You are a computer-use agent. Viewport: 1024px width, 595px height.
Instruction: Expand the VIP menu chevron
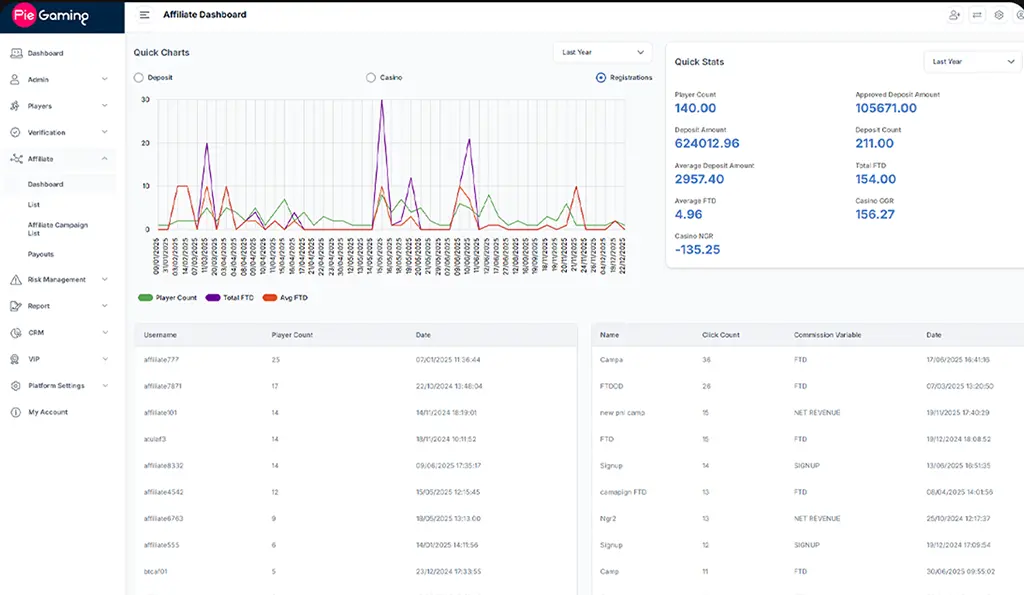point(104,359)
